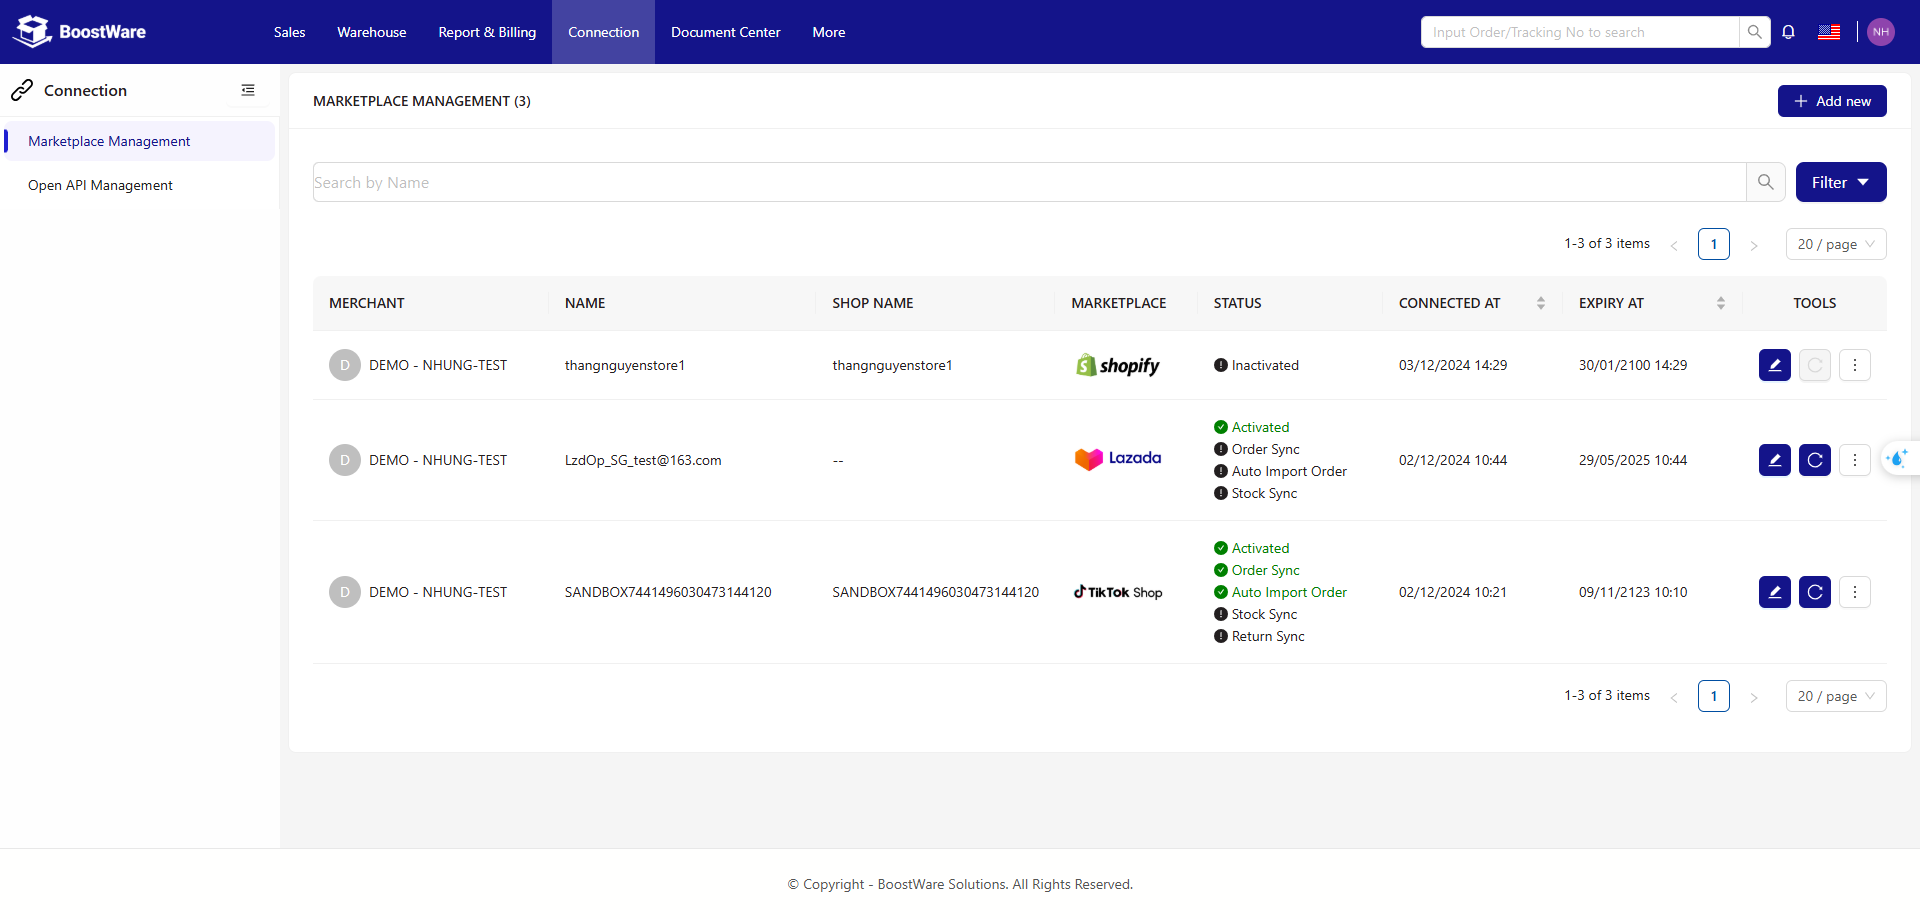
Task: Open the Filter dropdown
Action: tap(1841, 182)
